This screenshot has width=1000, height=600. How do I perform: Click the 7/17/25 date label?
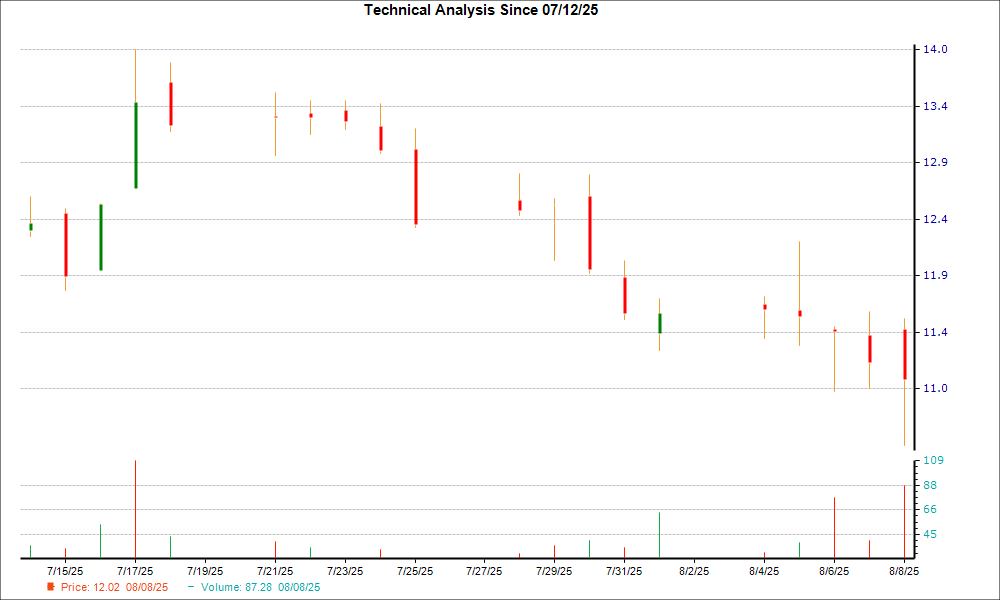(x=135, y=571)
